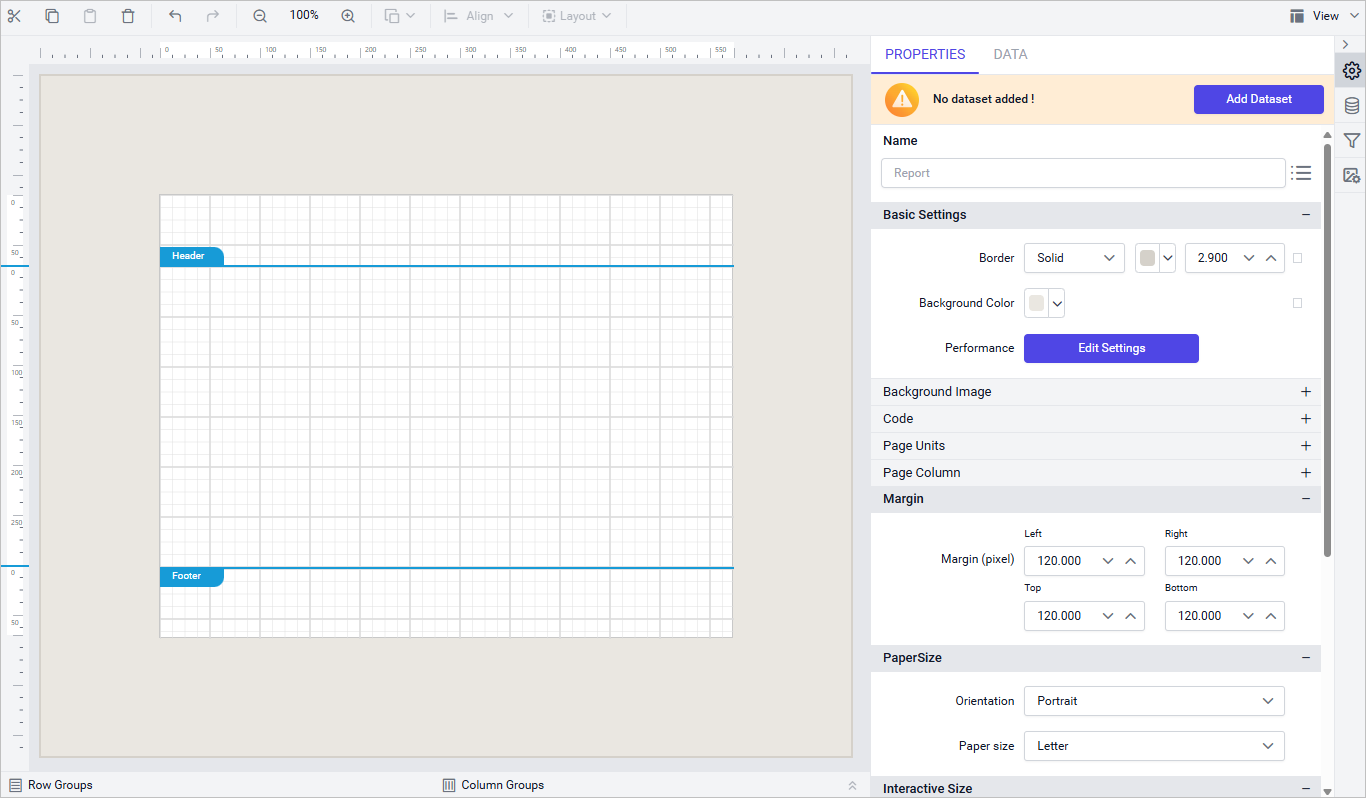1366x798 pixels.
Task: Click the Zoom in magnifier icon
Action: pyautogui.click(x=348, y=16)
